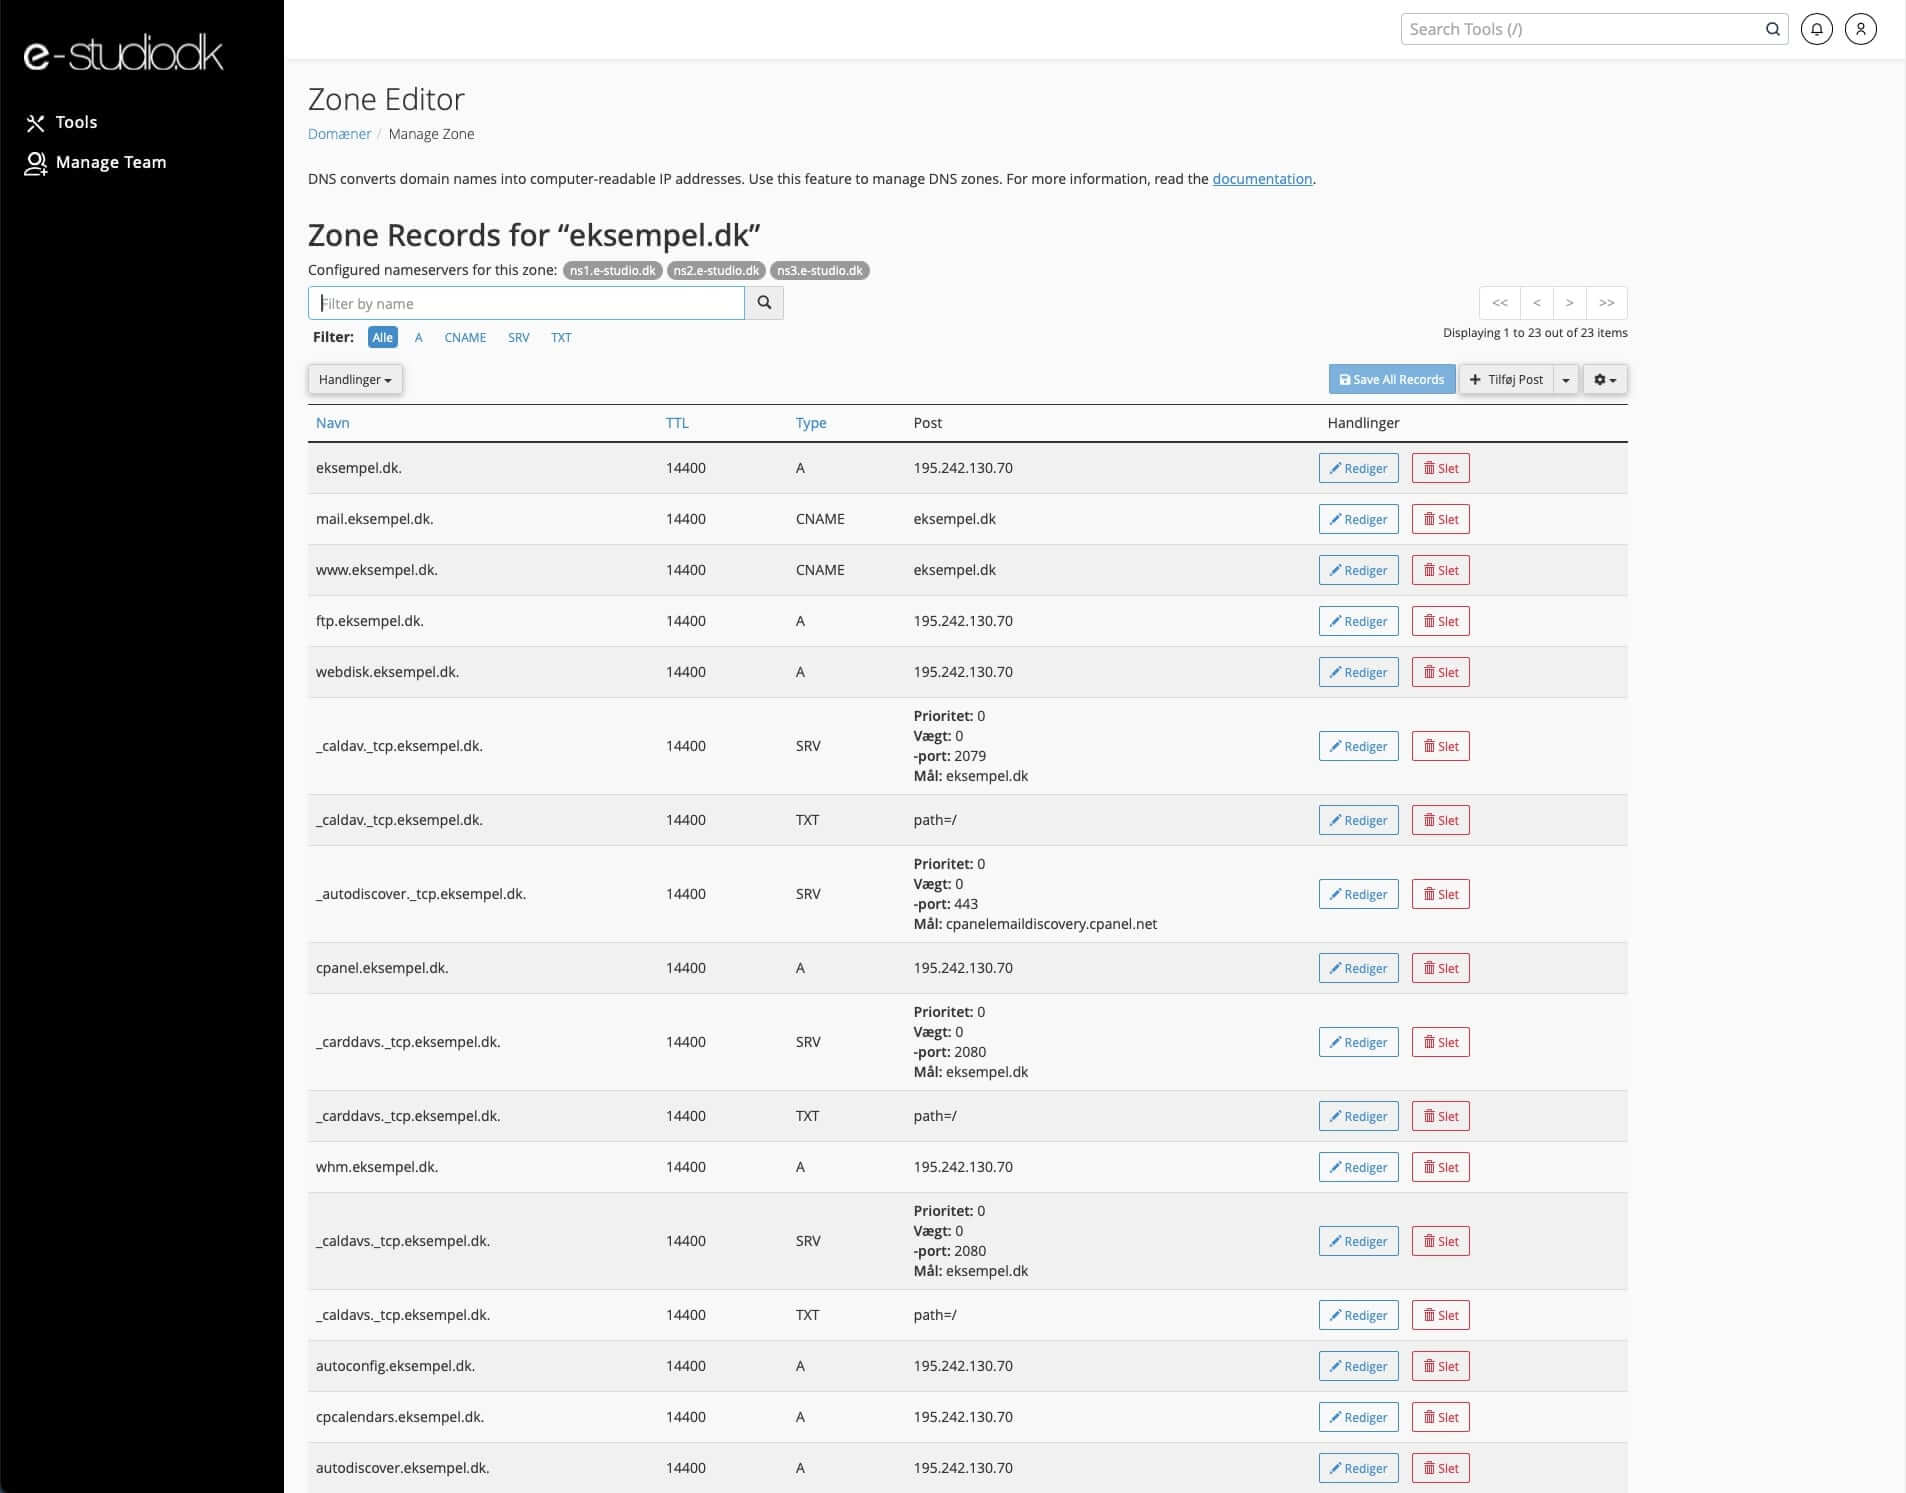Open the documentation link

pos(1262,179)
